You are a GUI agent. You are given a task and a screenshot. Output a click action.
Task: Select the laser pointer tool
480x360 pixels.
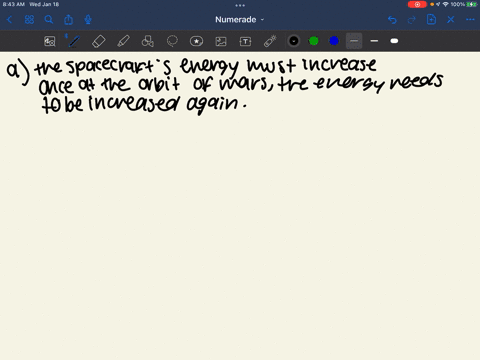tap(270, 41)
